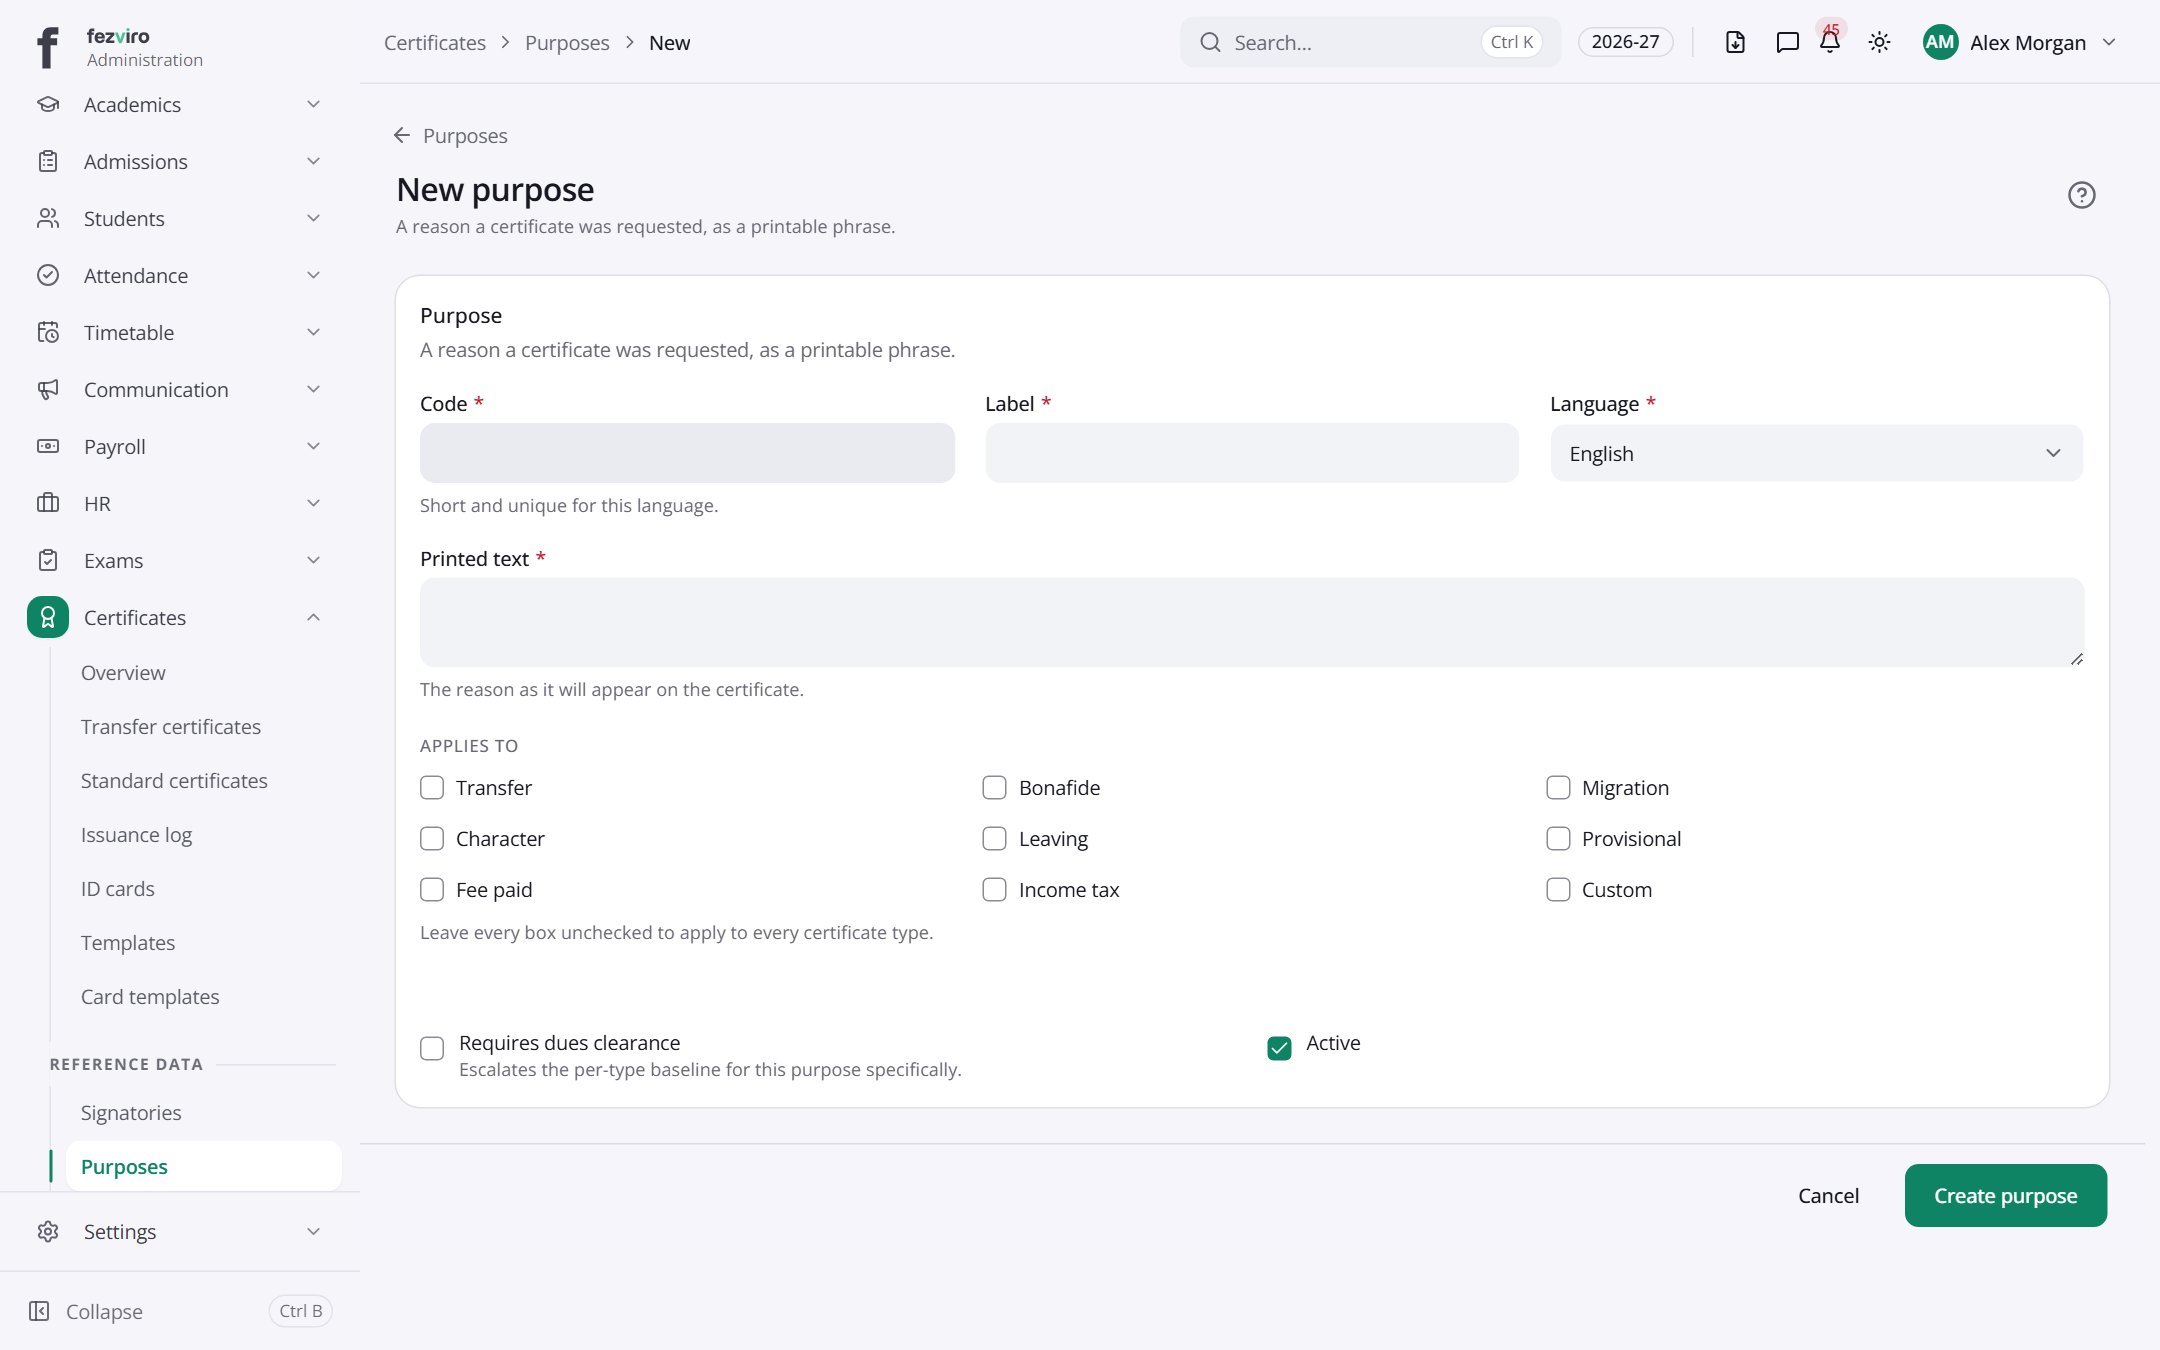
Task: Click Certificates in the breadcrumb
Action: (x=435, y=43)
